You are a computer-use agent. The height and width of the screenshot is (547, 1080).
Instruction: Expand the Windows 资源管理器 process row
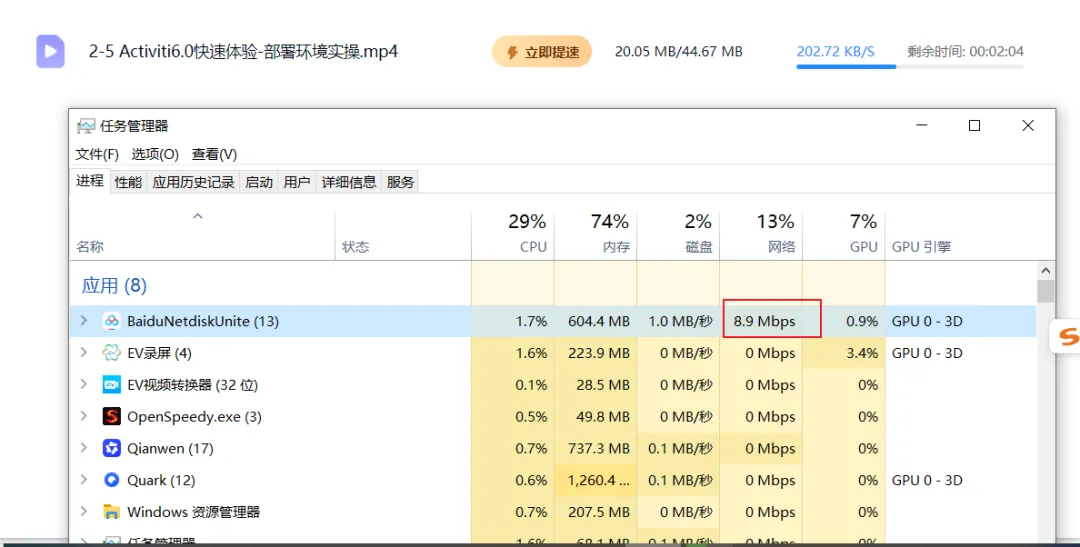84,511
